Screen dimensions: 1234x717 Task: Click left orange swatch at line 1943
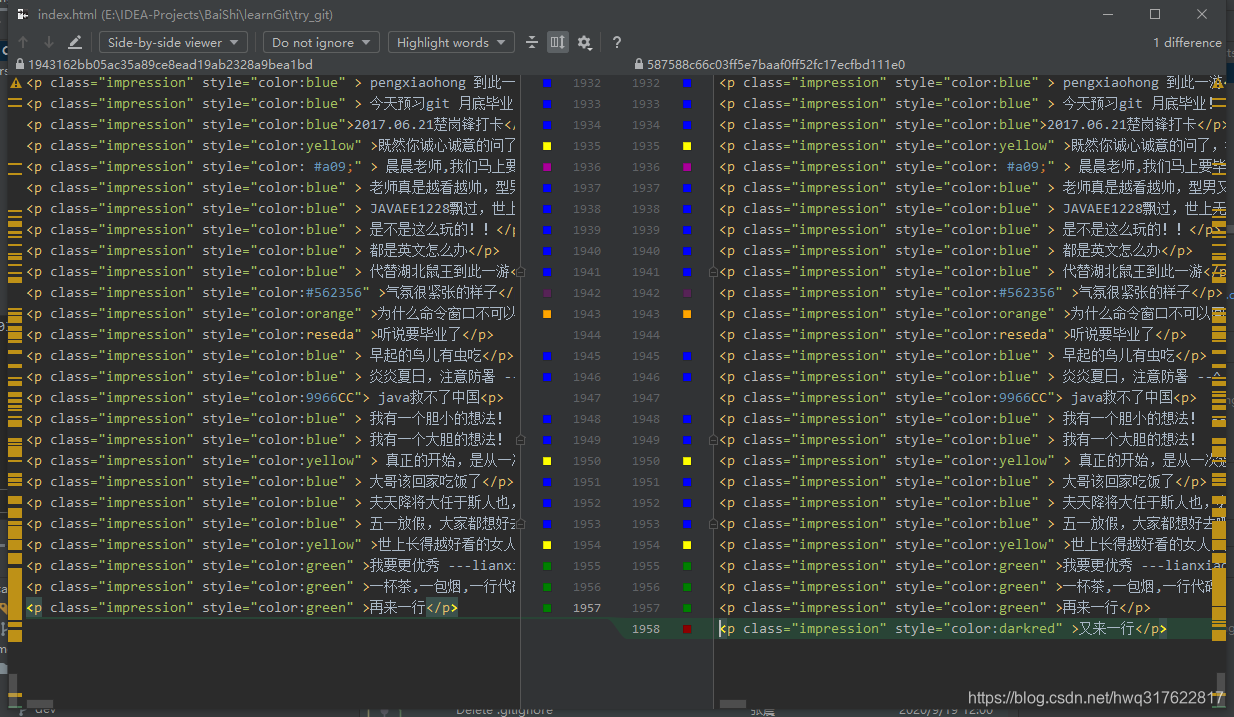pos(547,314)
